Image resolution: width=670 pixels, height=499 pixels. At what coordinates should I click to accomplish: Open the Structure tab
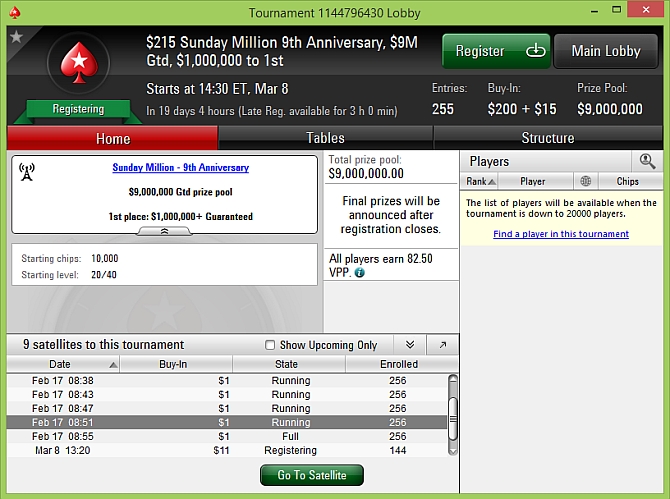tap(548, 138)
